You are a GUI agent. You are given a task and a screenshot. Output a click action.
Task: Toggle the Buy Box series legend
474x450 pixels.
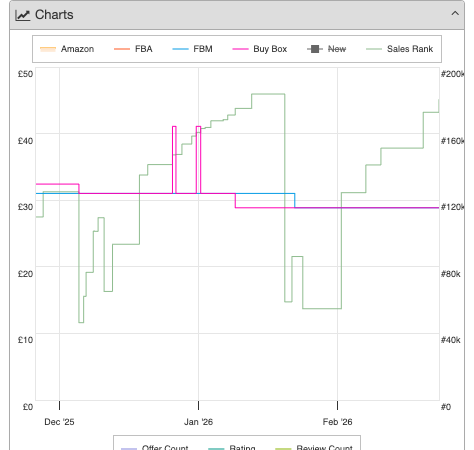tap(260, 49)
